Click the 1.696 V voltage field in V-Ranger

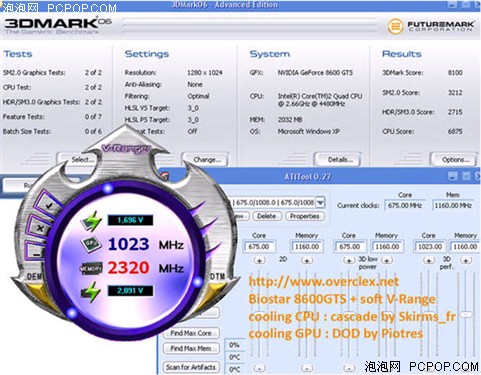[x=130, y=220]
